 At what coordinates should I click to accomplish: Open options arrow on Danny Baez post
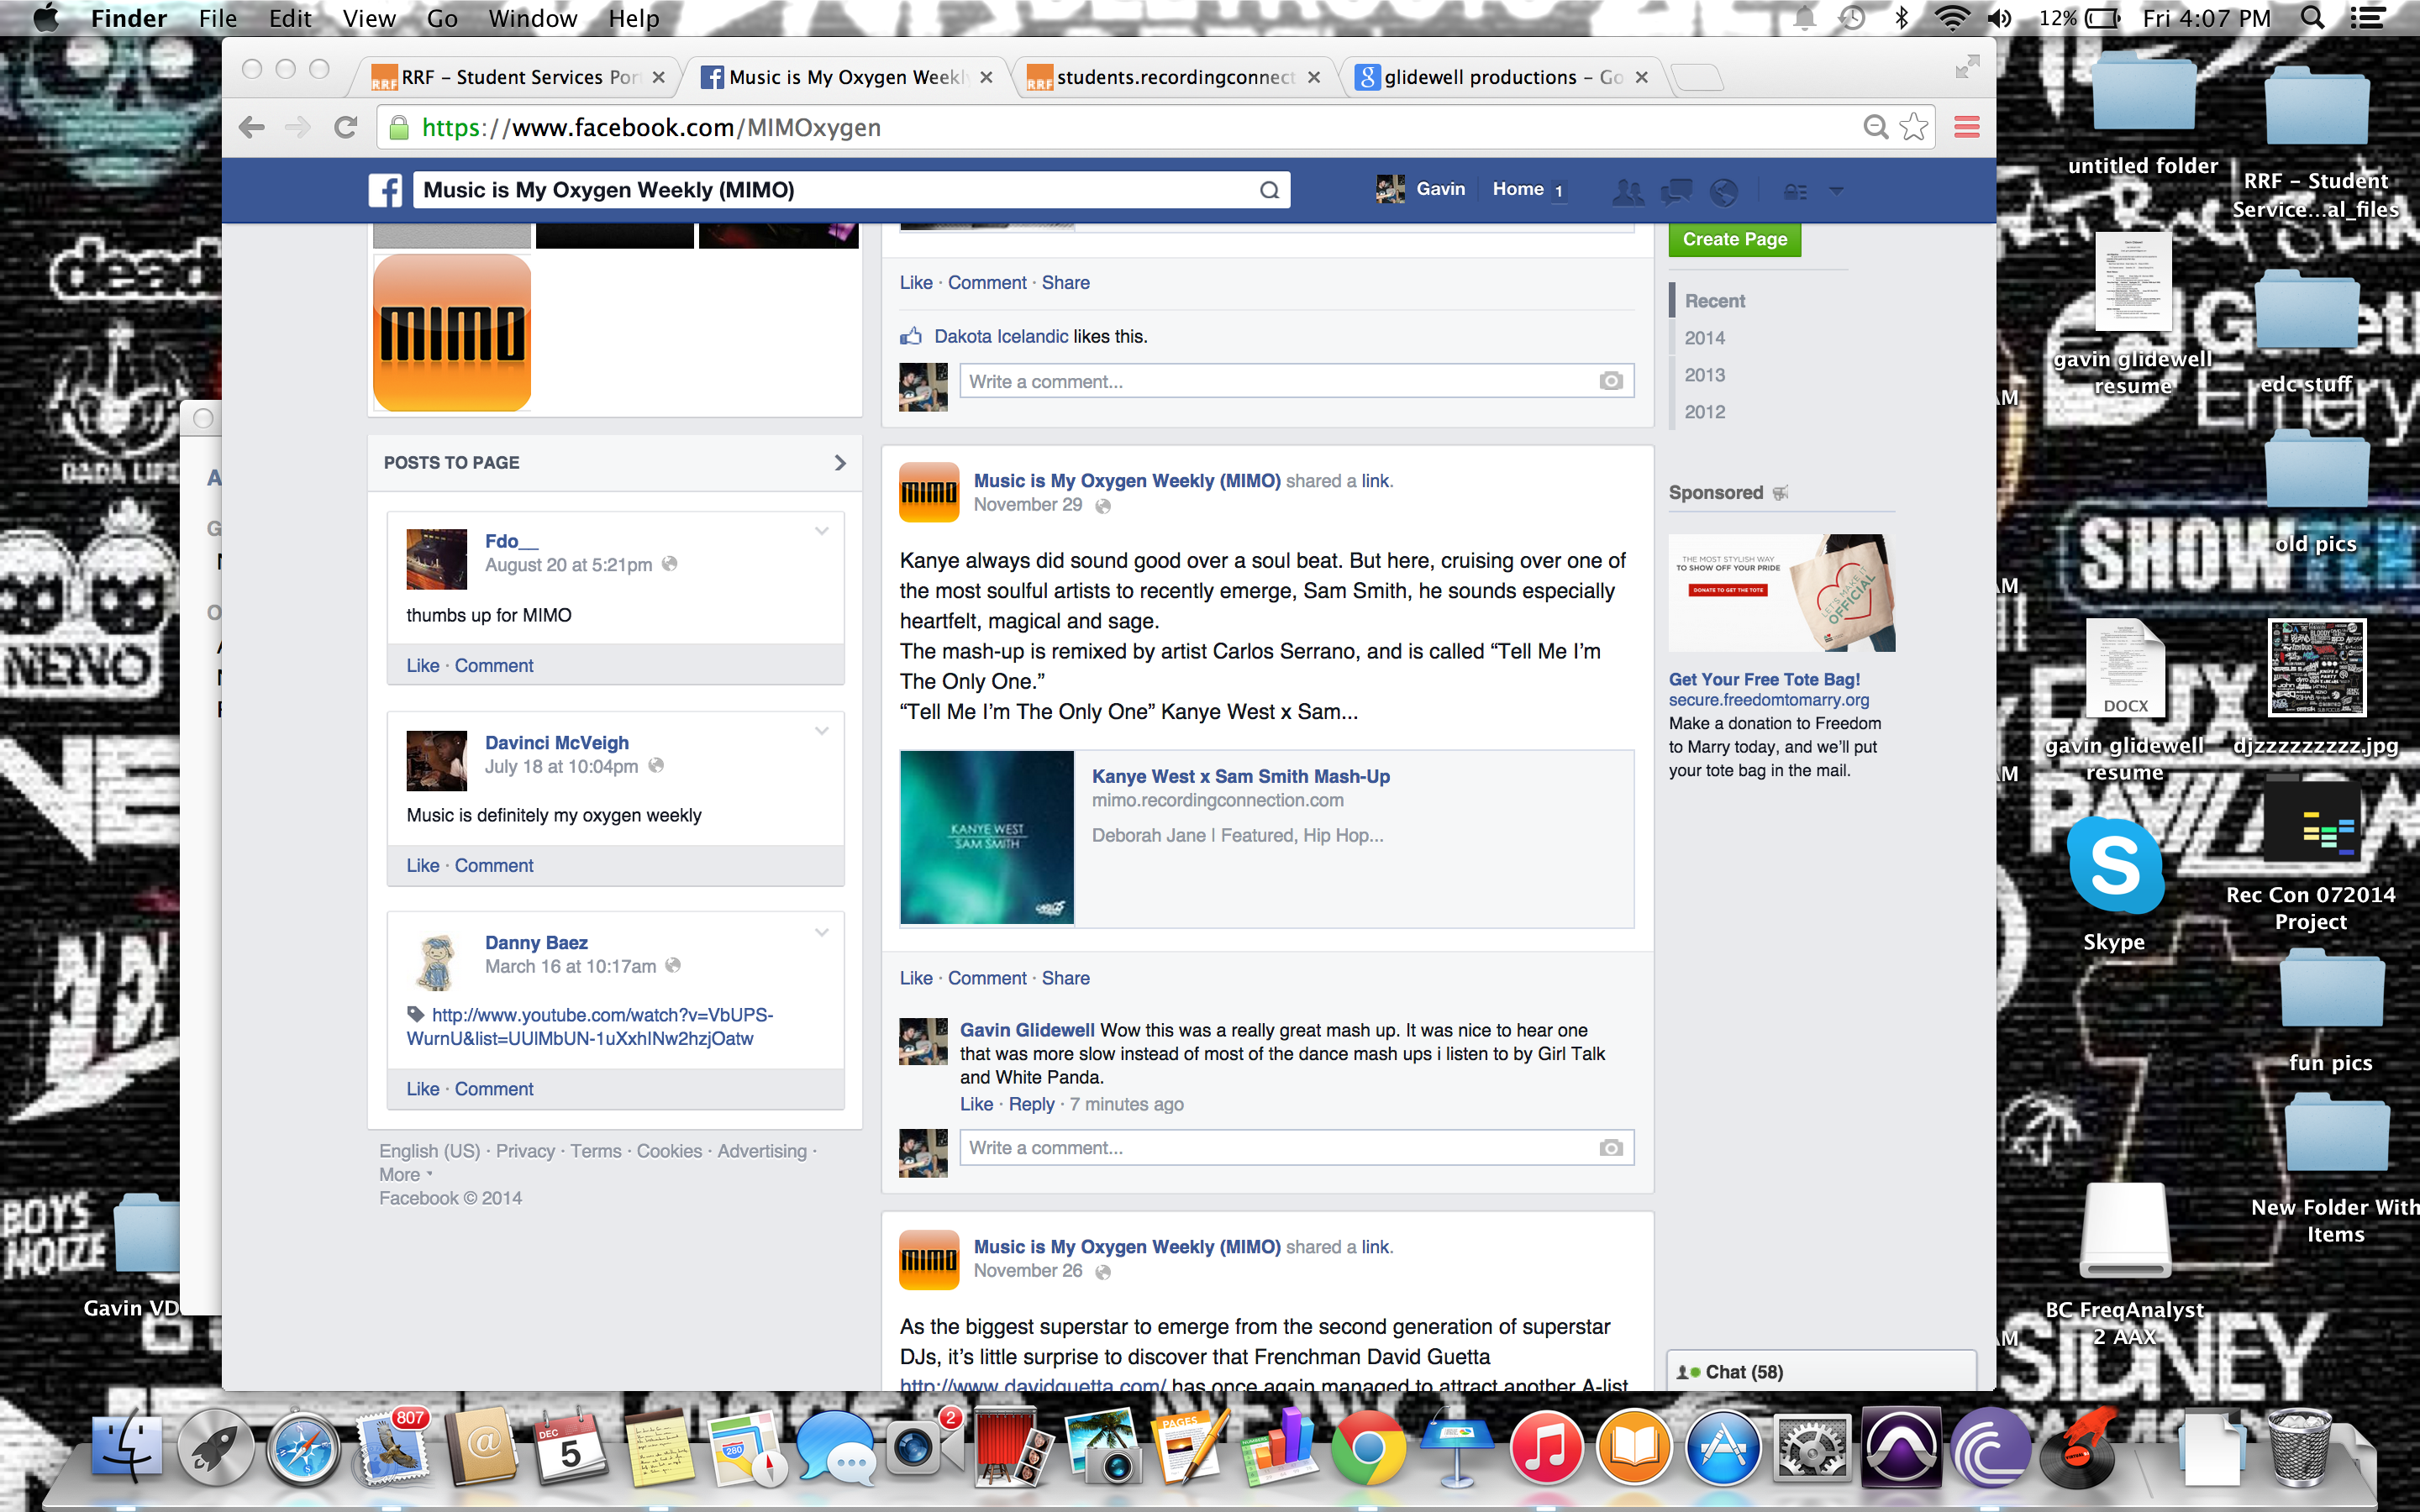click(x=822, y=932)
